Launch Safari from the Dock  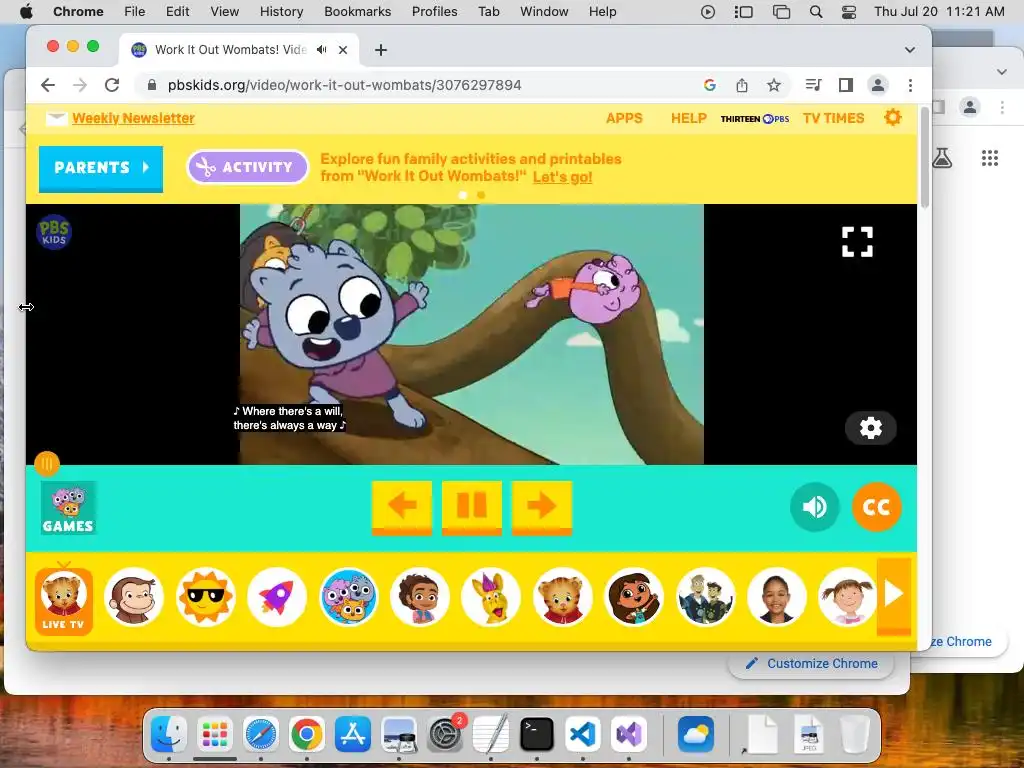pyautogui.click(x=261, y=735)
